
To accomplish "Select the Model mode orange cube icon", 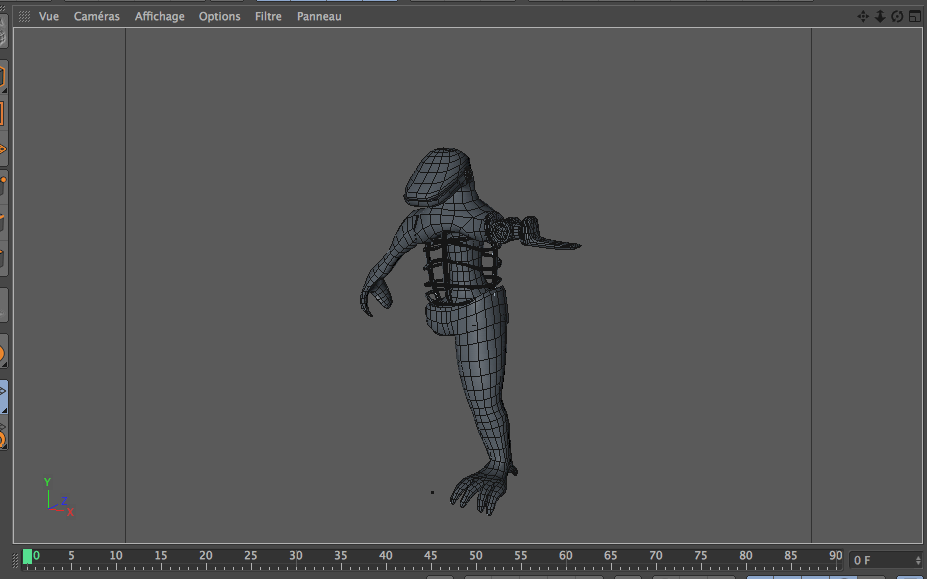I will point(2,77).
